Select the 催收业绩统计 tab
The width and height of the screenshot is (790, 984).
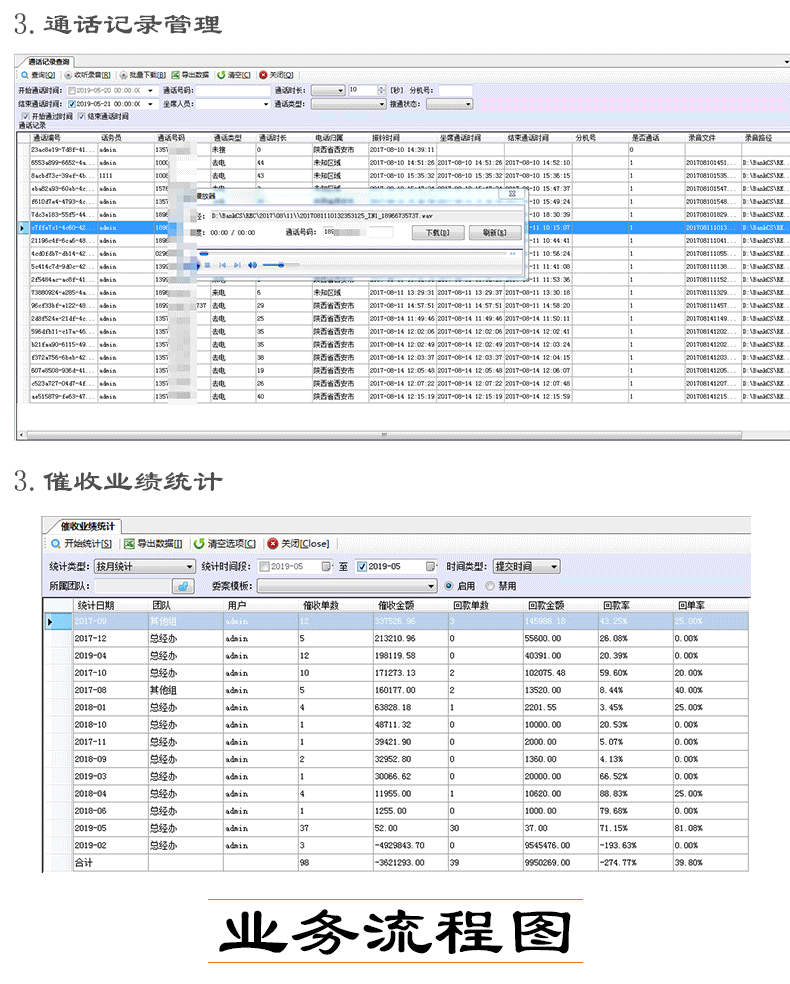(x=87, y=526)
